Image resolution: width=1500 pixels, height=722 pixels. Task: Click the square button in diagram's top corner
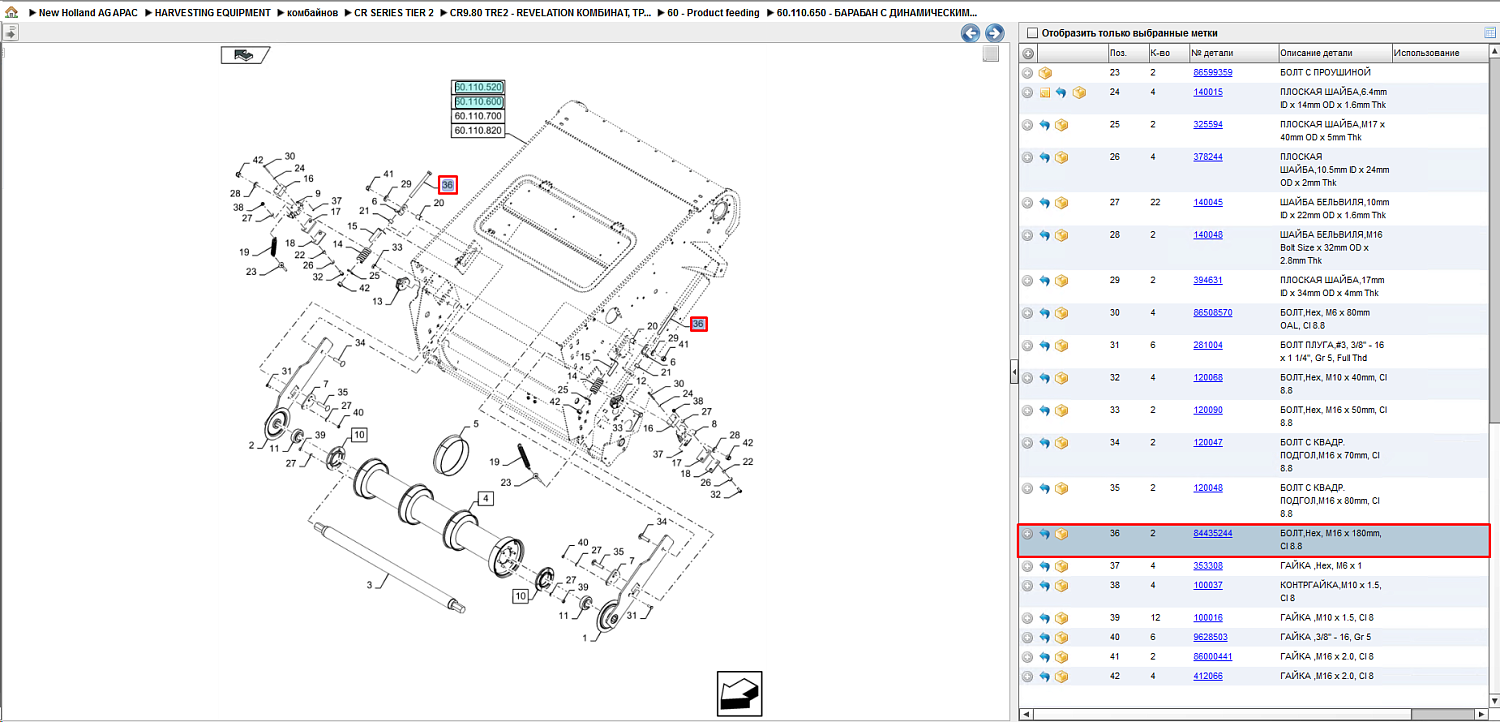pyautogui.click(x=991, y=54)
